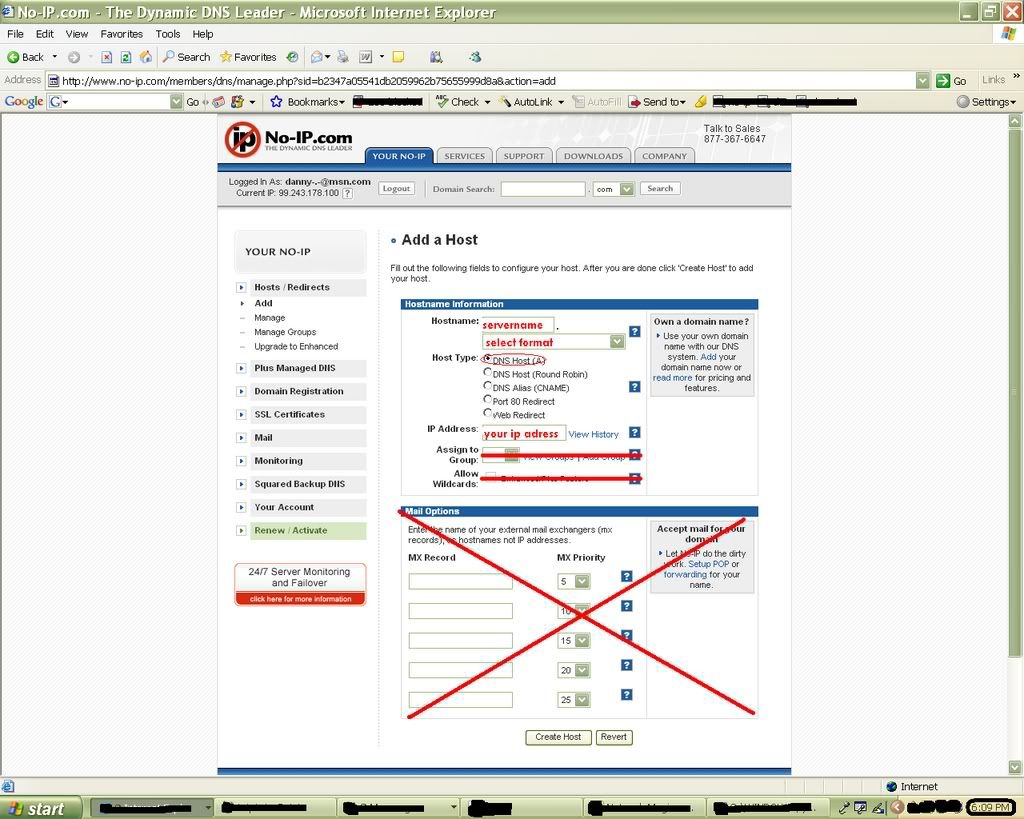Open the Favorites menu in menu bar
The image size is (1024, 819).
click(121, 34)
